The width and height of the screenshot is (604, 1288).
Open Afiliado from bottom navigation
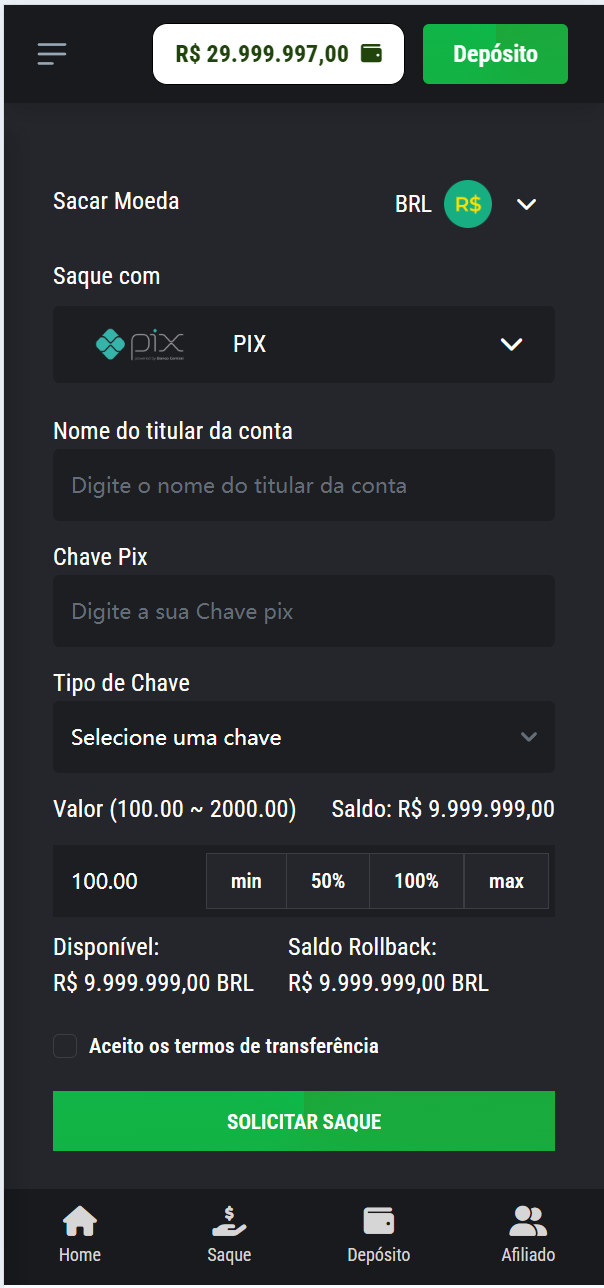point(528,1222)
